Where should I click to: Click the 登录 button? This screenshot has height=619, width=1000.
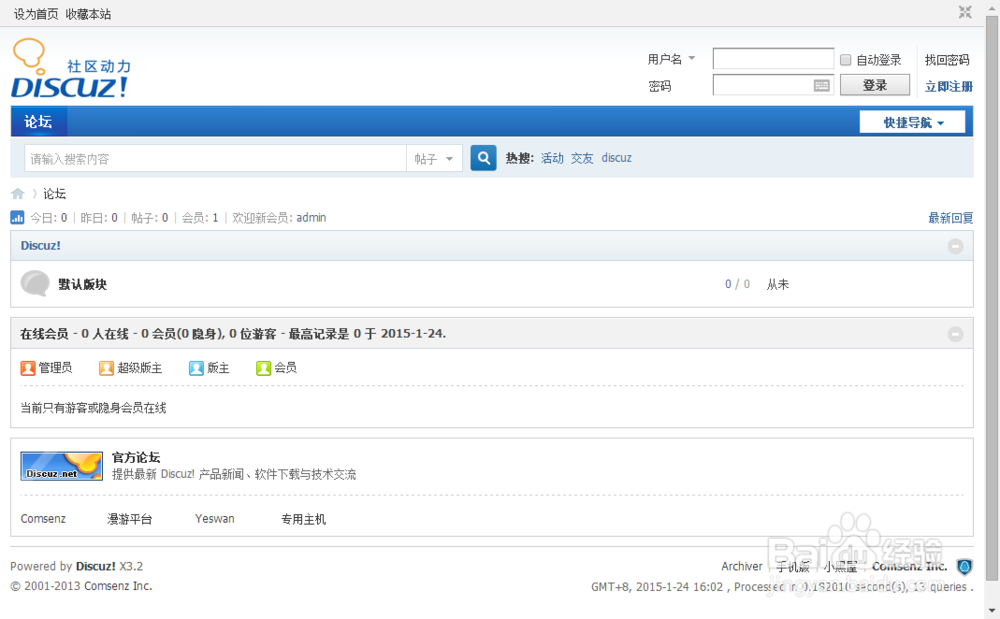(874, 85)
